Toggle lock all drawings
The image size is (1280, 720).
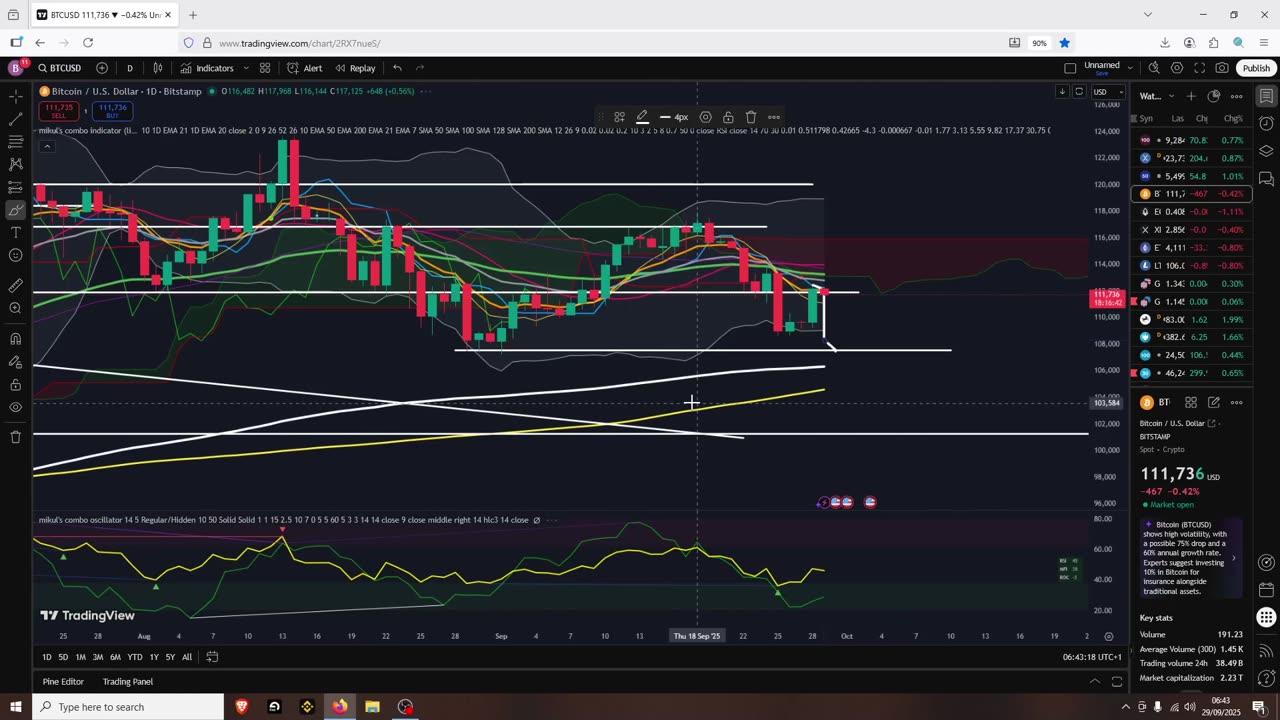[15, 384]
